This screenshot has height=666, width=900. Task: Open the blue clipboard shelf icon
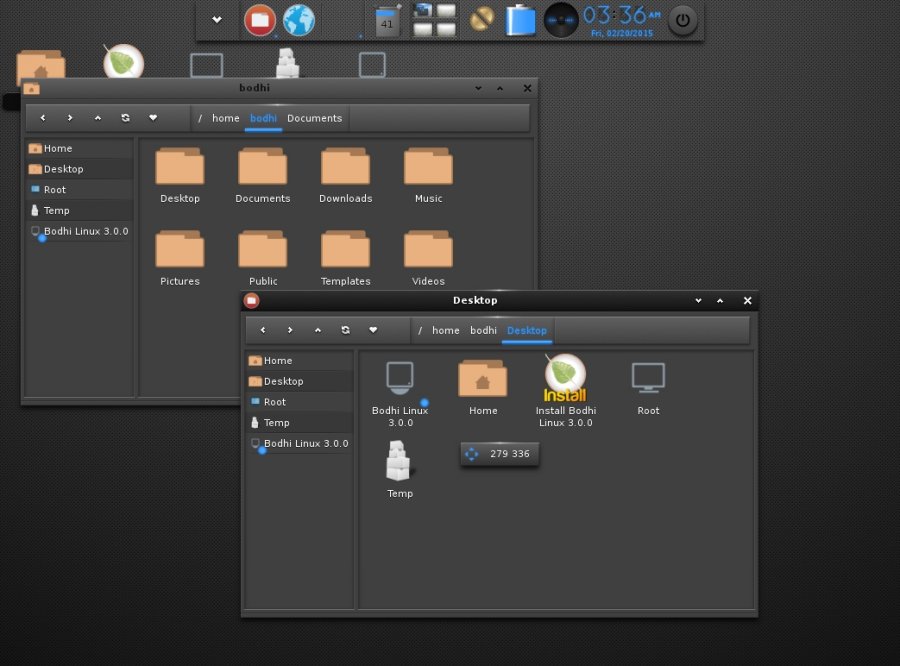(521, 20)
